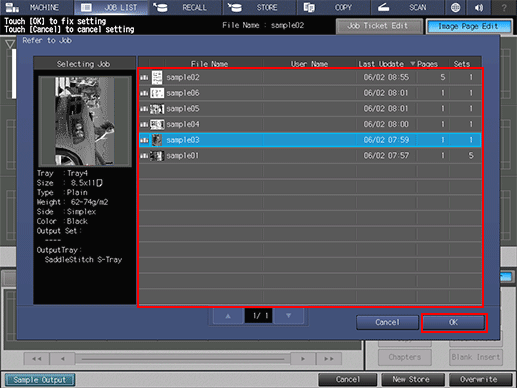The width and height of the screenshot is (517, 388).
Task: Select the sample01 job row
Action: click(x=310, y=156)
